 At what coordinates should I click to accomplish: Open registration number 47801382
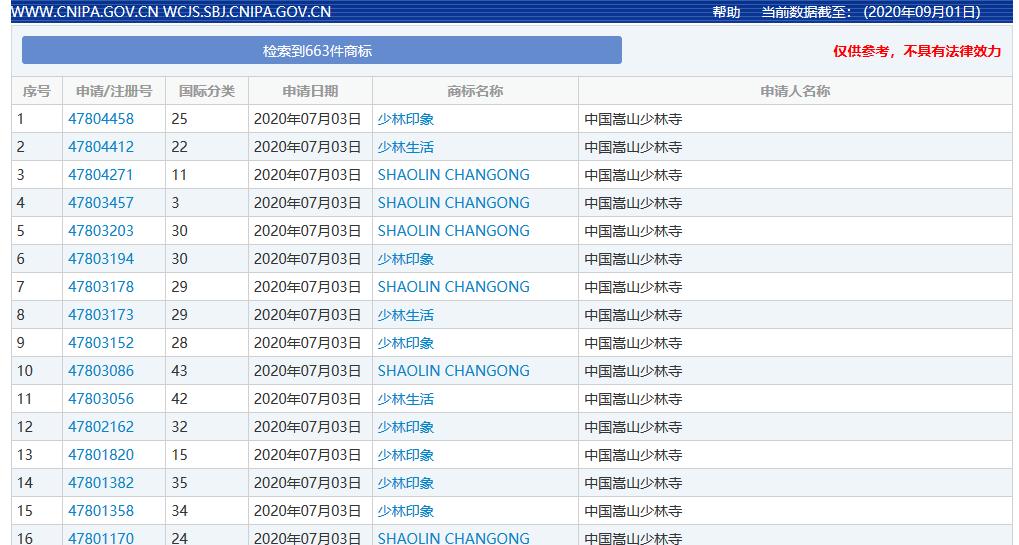101,482
